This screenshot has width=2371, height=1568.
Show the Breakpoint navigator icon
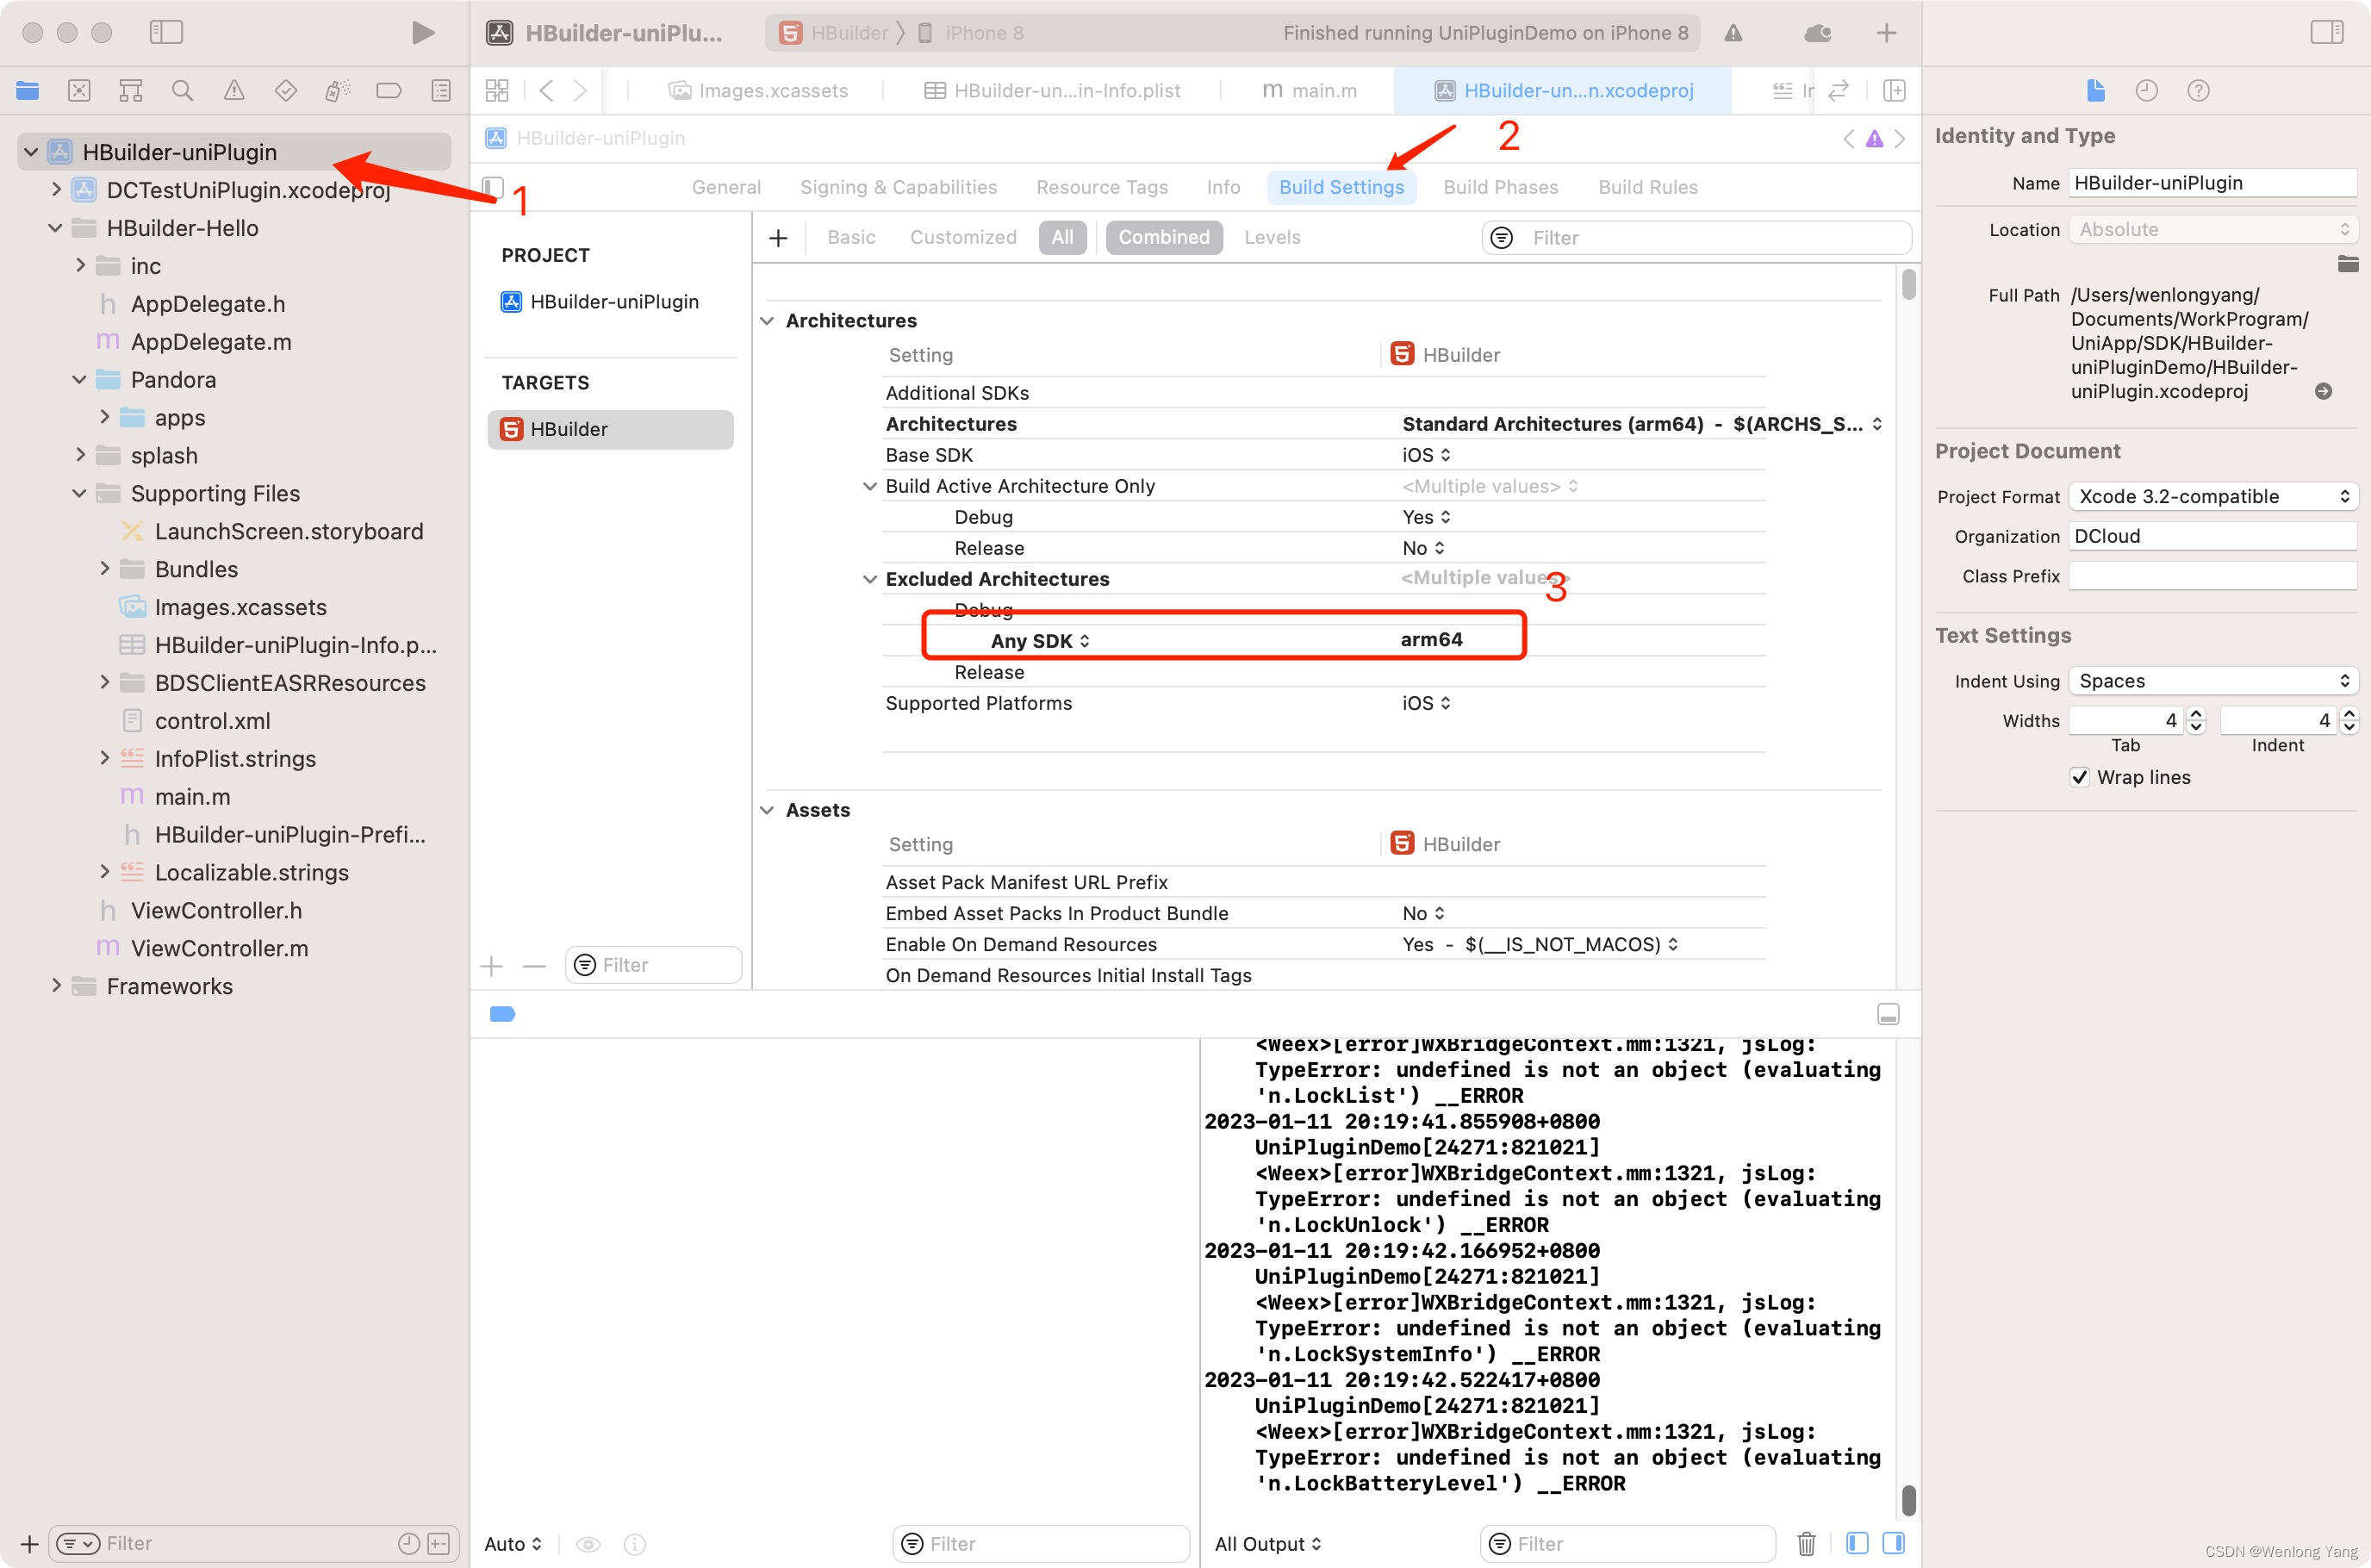(x=389, y=91)
